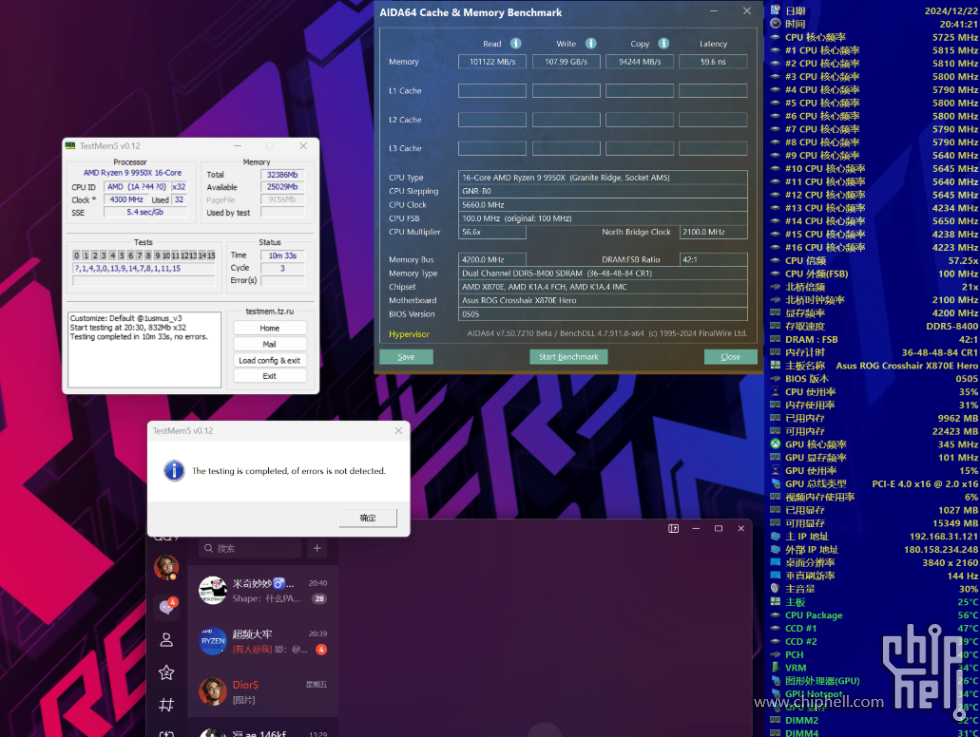The width and height of the screenshot is (980, 737).
Task: Click the QQ search field
Action: [x=251, y=548]
